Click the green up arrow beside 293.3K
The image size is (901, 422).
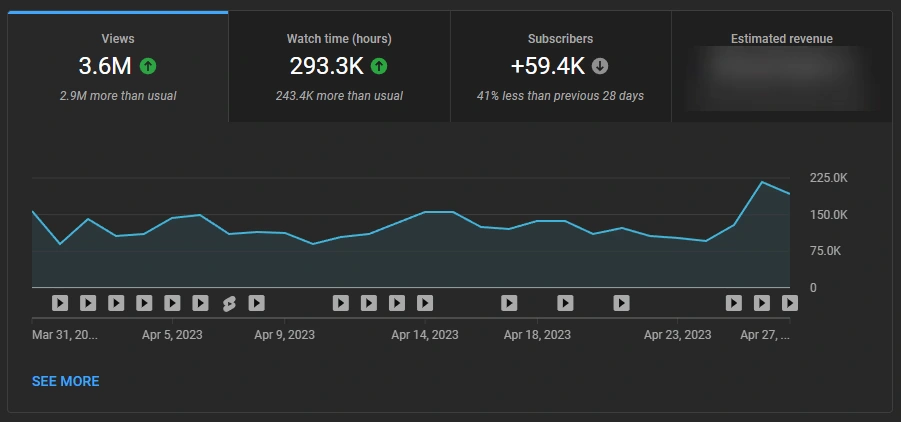click(x=379, y=67)
